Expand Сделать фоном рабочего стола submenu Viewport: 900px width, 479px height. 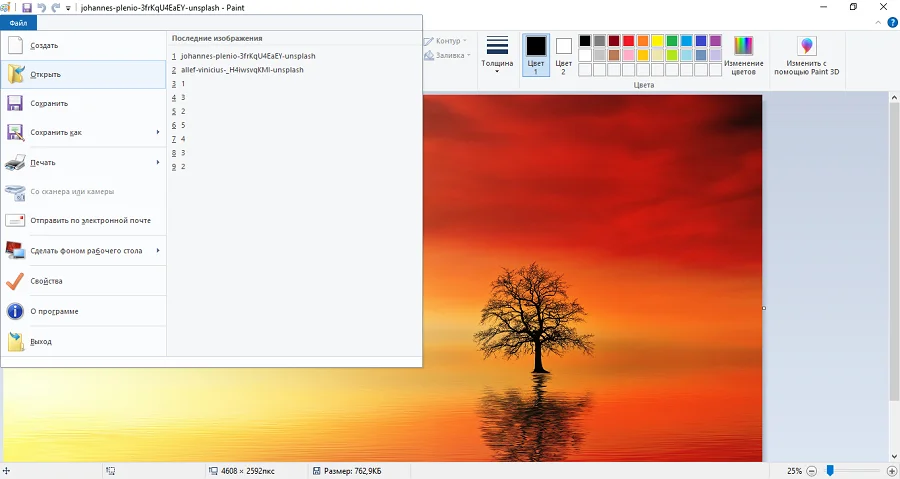point(158,251)
